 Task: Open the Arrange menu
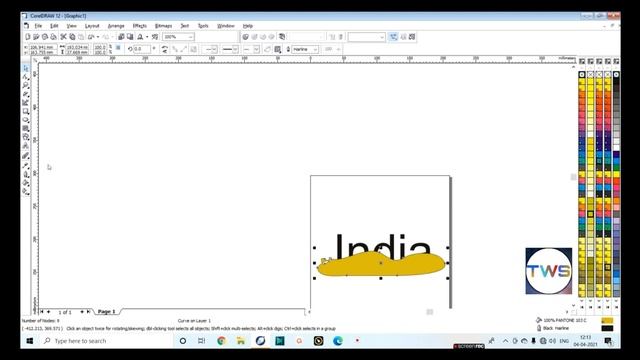click(116, 26)
